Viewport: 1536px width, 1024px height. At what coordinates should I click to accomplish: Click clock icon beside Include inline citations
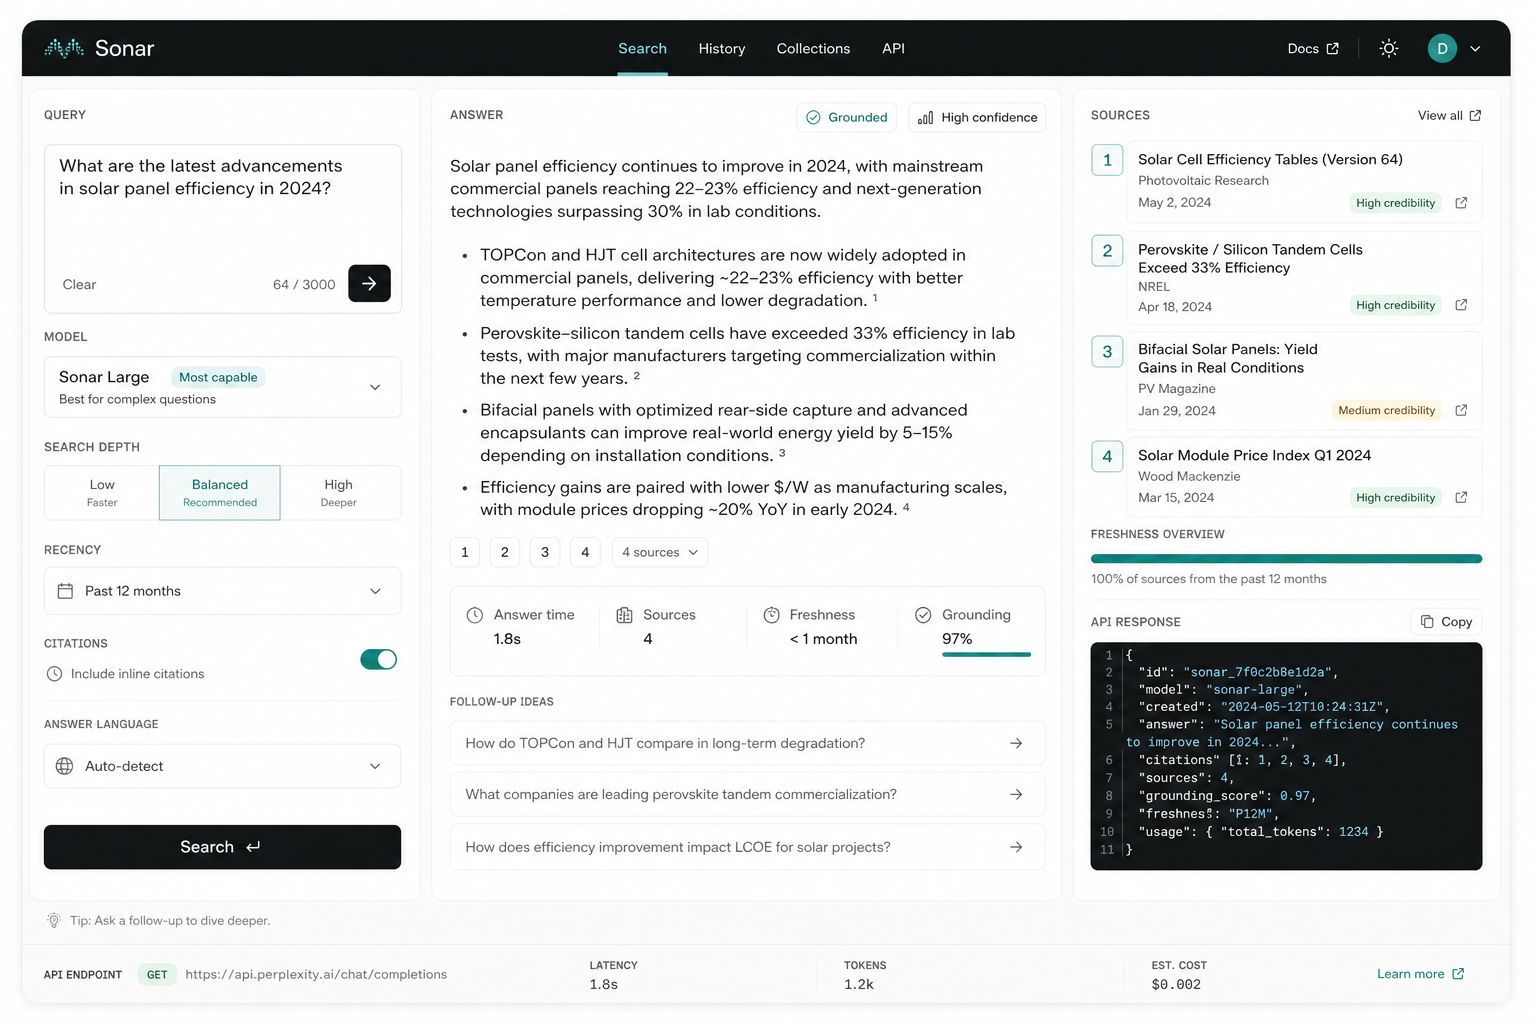(54, 674)
